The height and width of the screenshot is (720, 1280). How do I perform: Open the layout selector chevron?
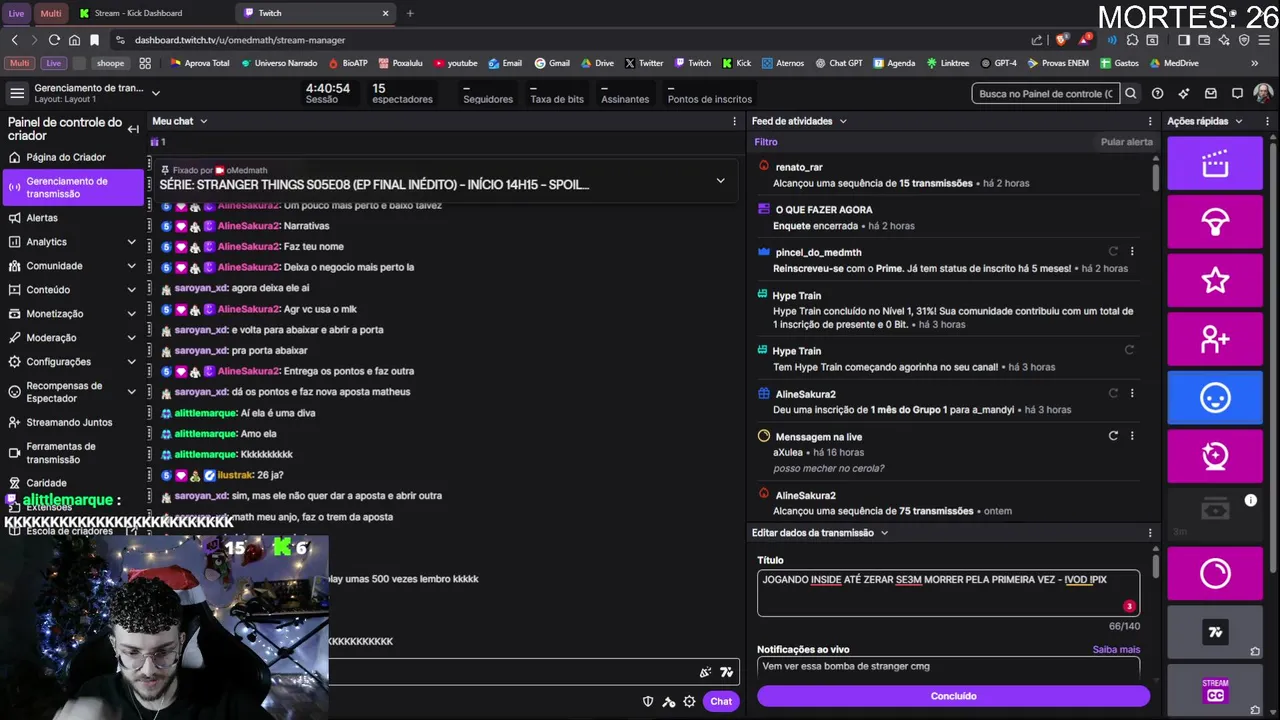(156, 93)
